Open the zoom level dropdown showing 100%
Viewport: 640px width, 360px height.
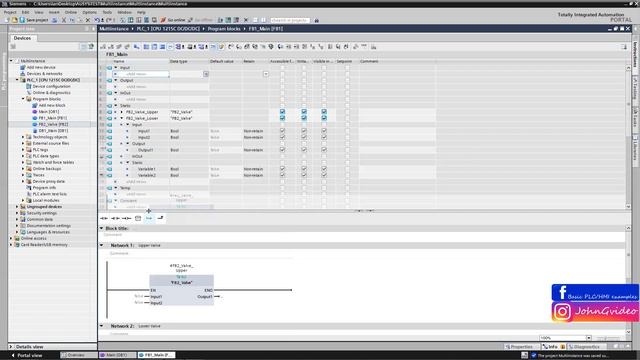pyautogui.click(x=589, y=338)
